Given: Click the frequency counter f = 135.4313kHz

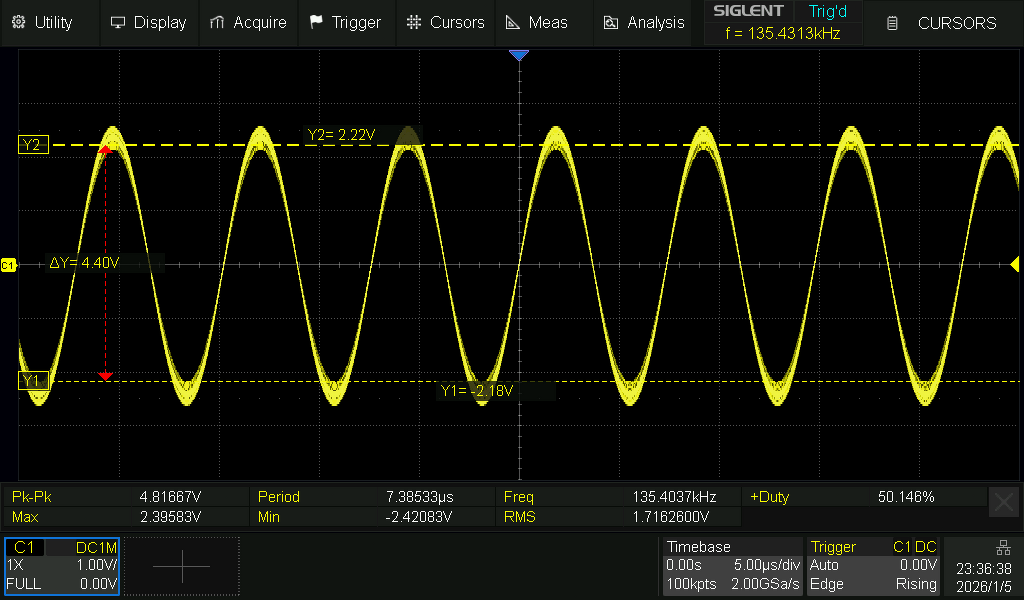Looking at the screenshot, I should pyautogui.click(x=782, y=33).
